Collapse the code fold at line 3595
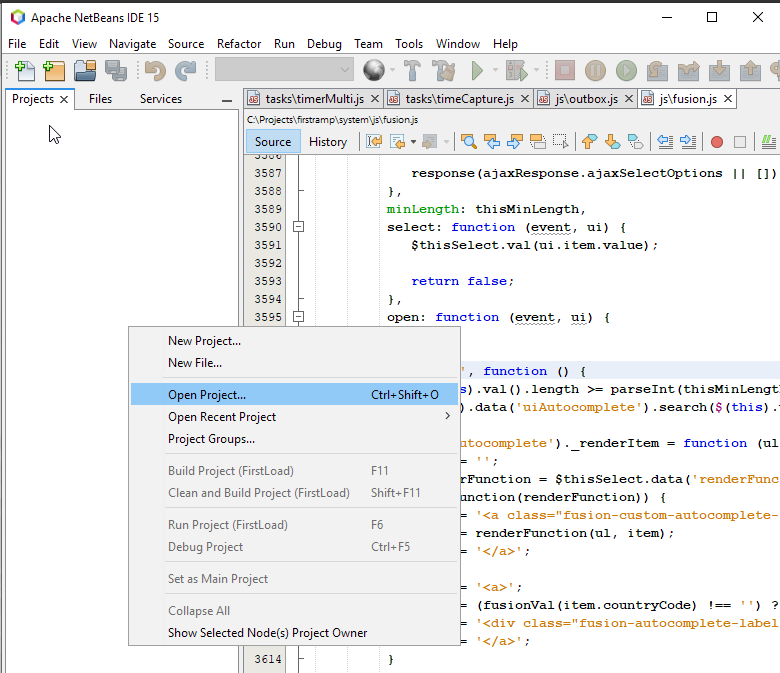This screenshot has width=780, height=673. point(298,317)
